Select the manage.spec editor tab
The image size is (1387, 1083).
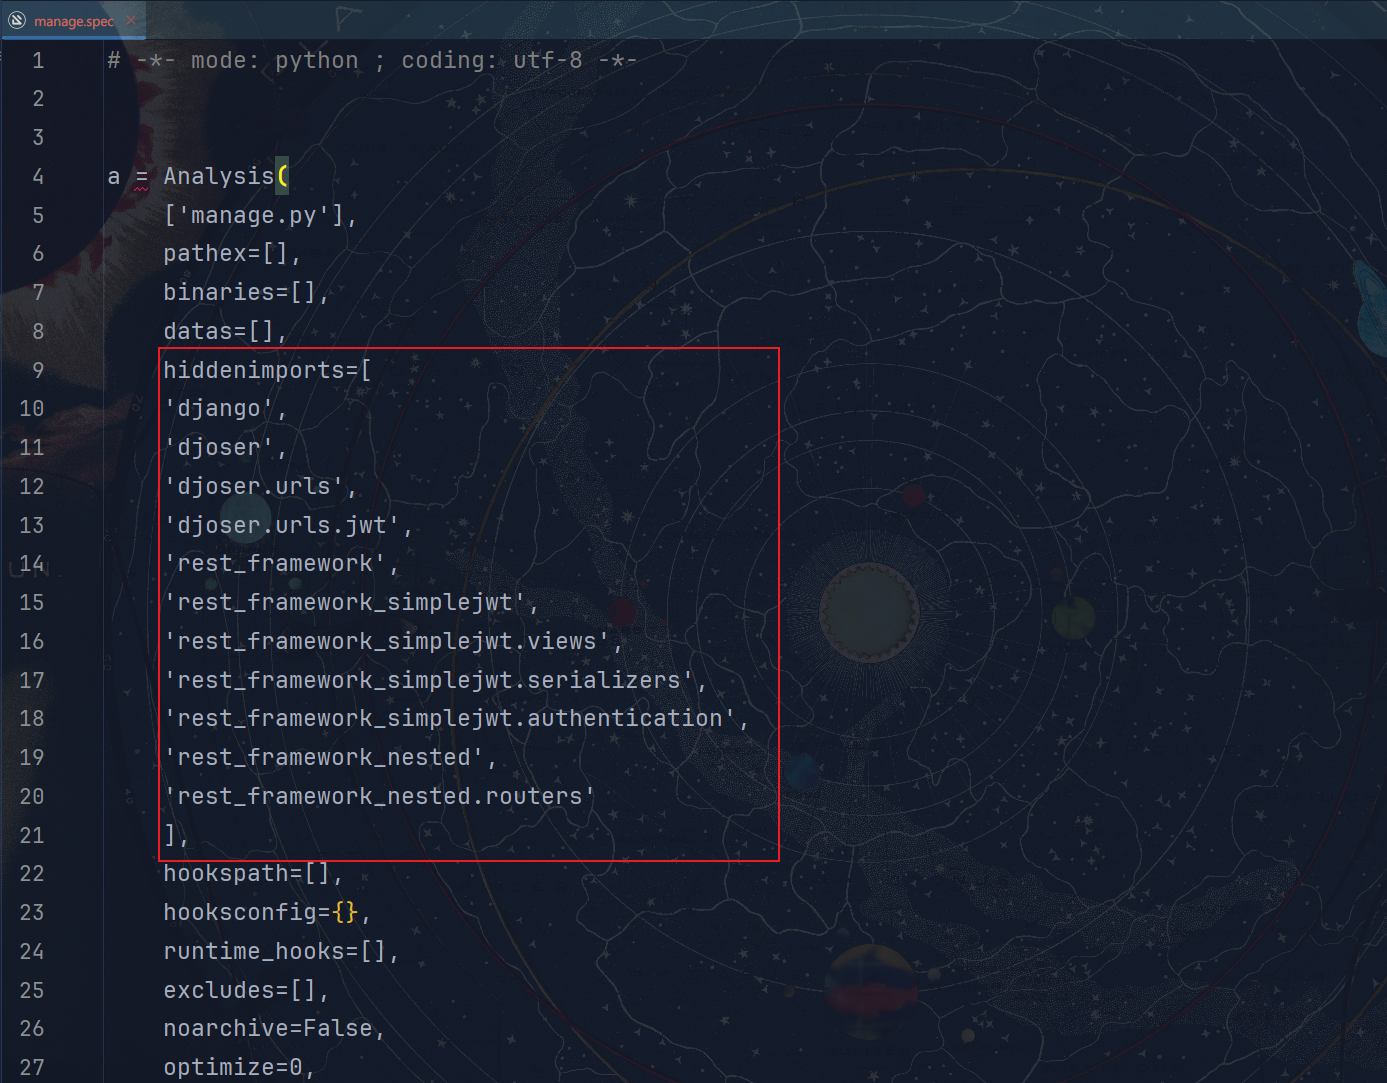click(73, 21)
